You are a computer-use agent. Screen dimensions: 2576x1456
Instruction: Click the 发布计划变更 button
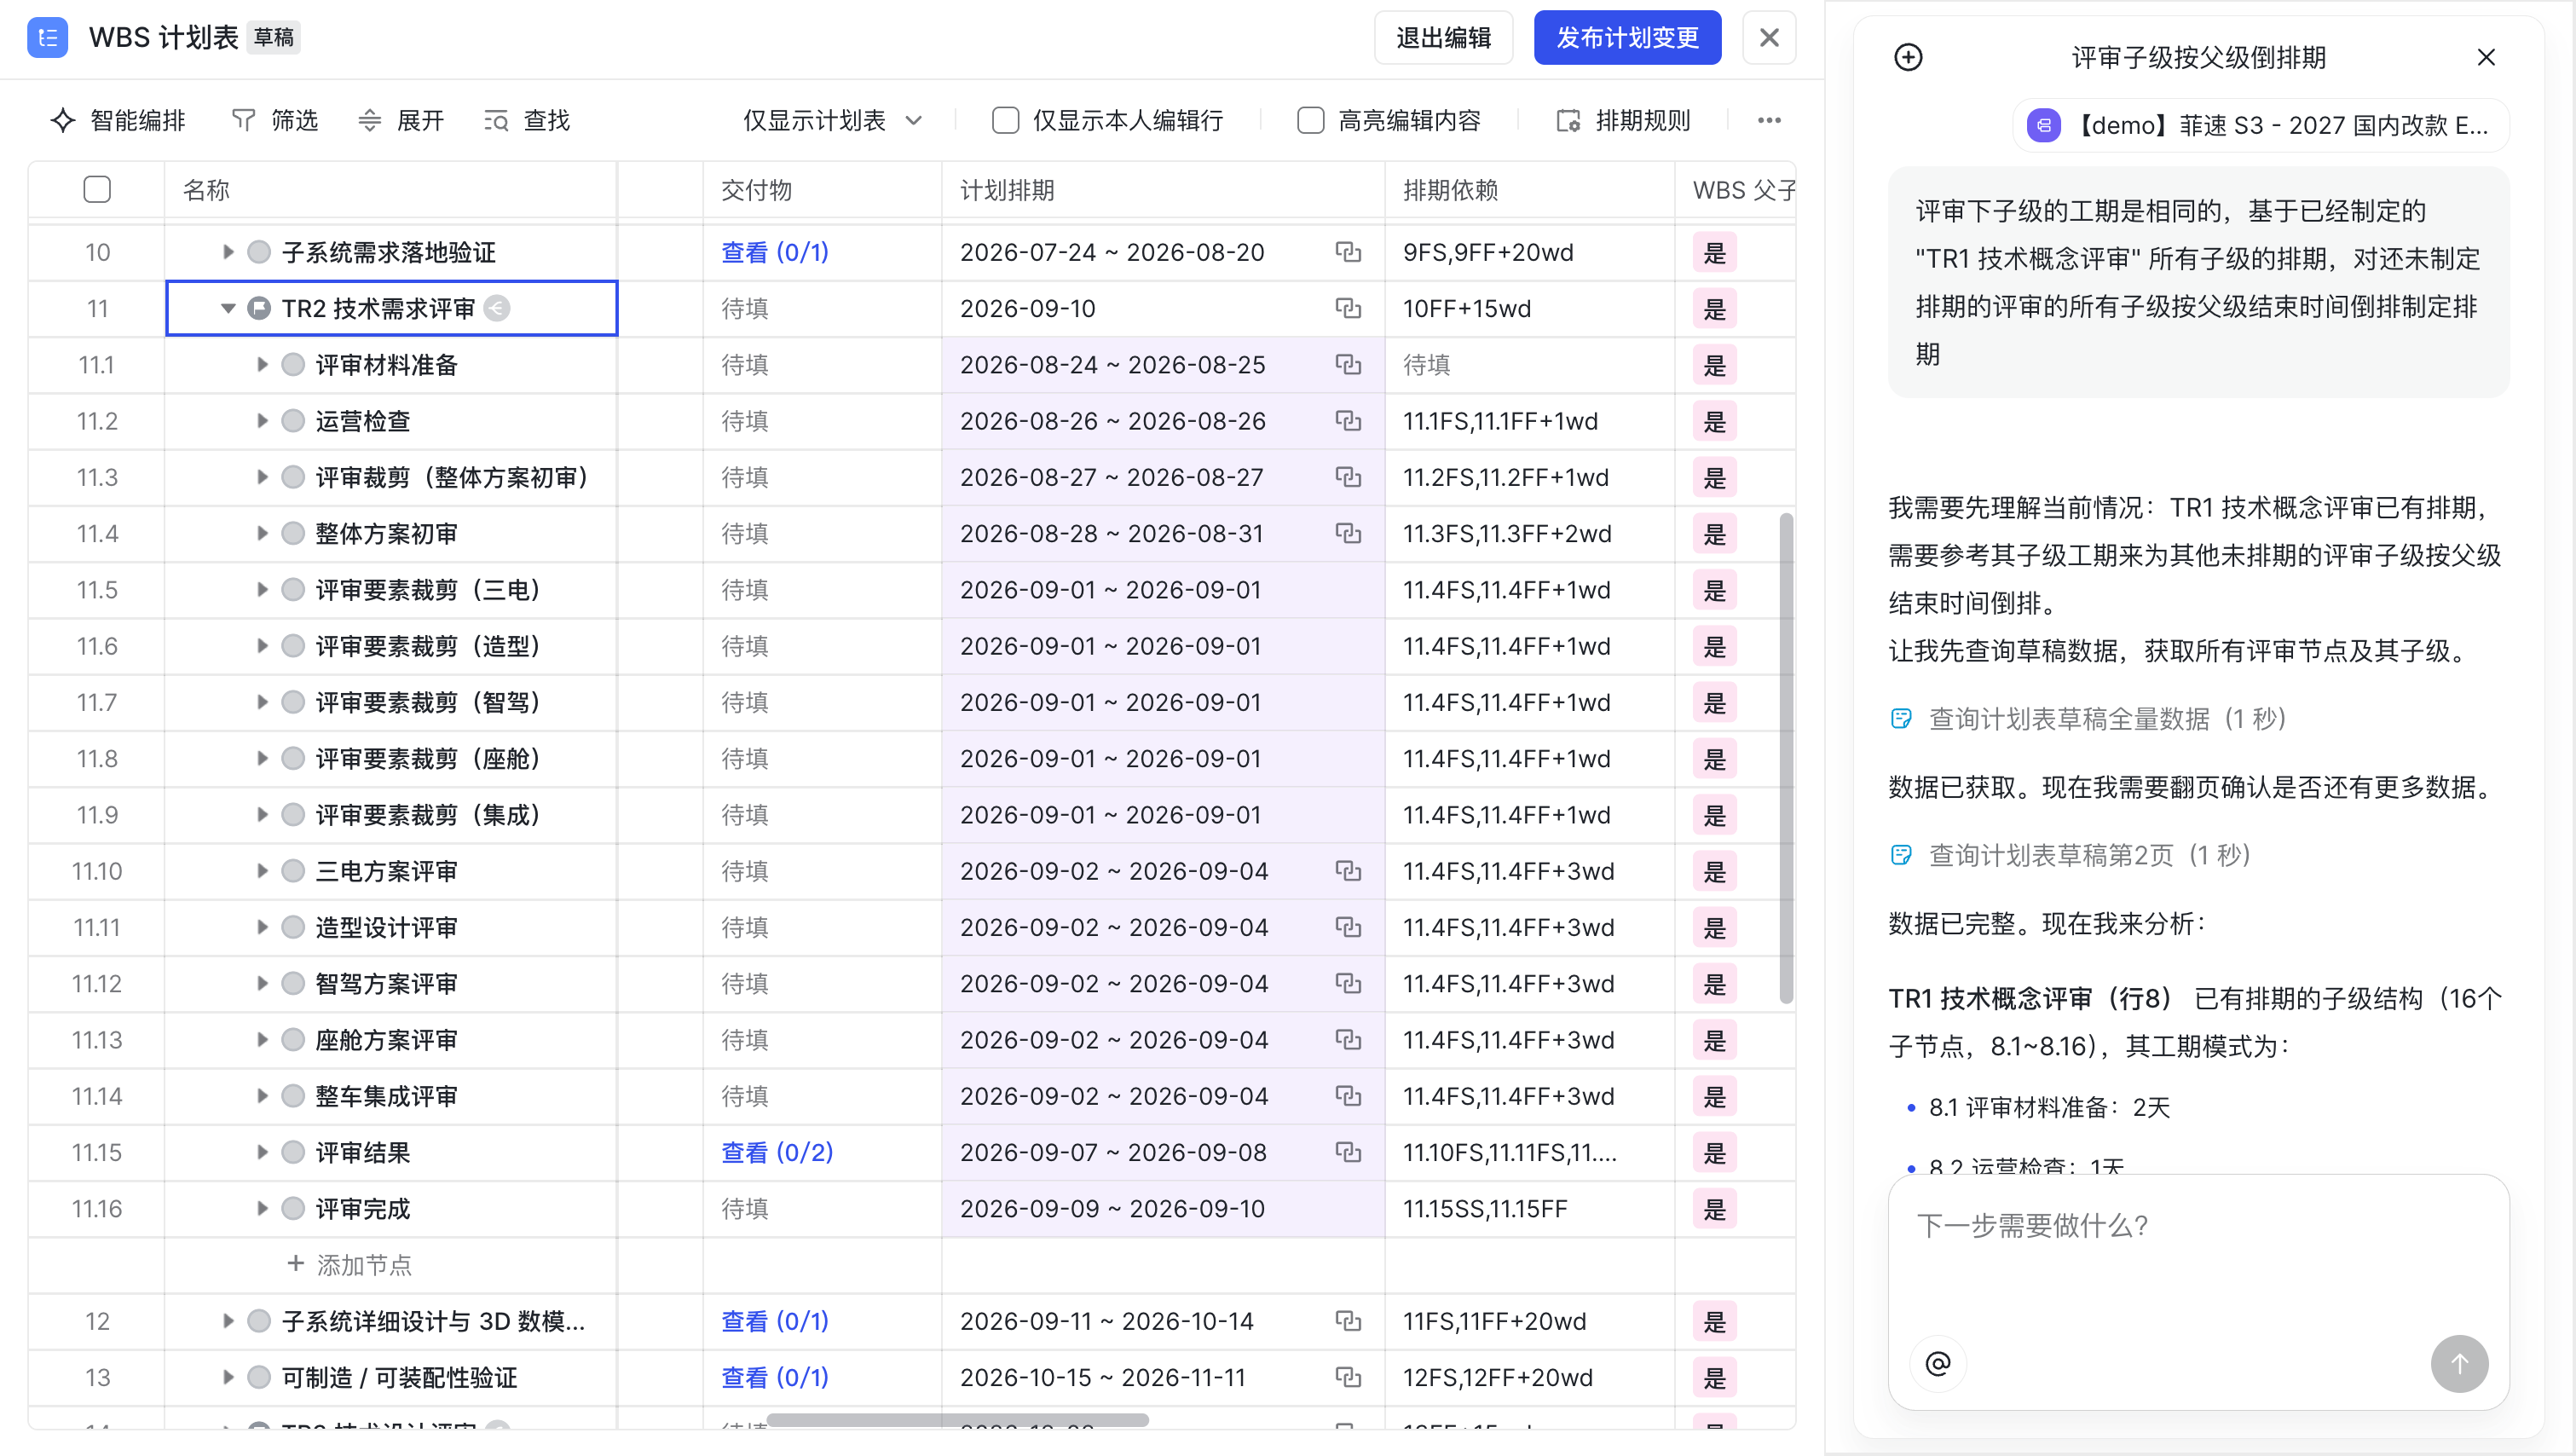[x=1628, y=38]
